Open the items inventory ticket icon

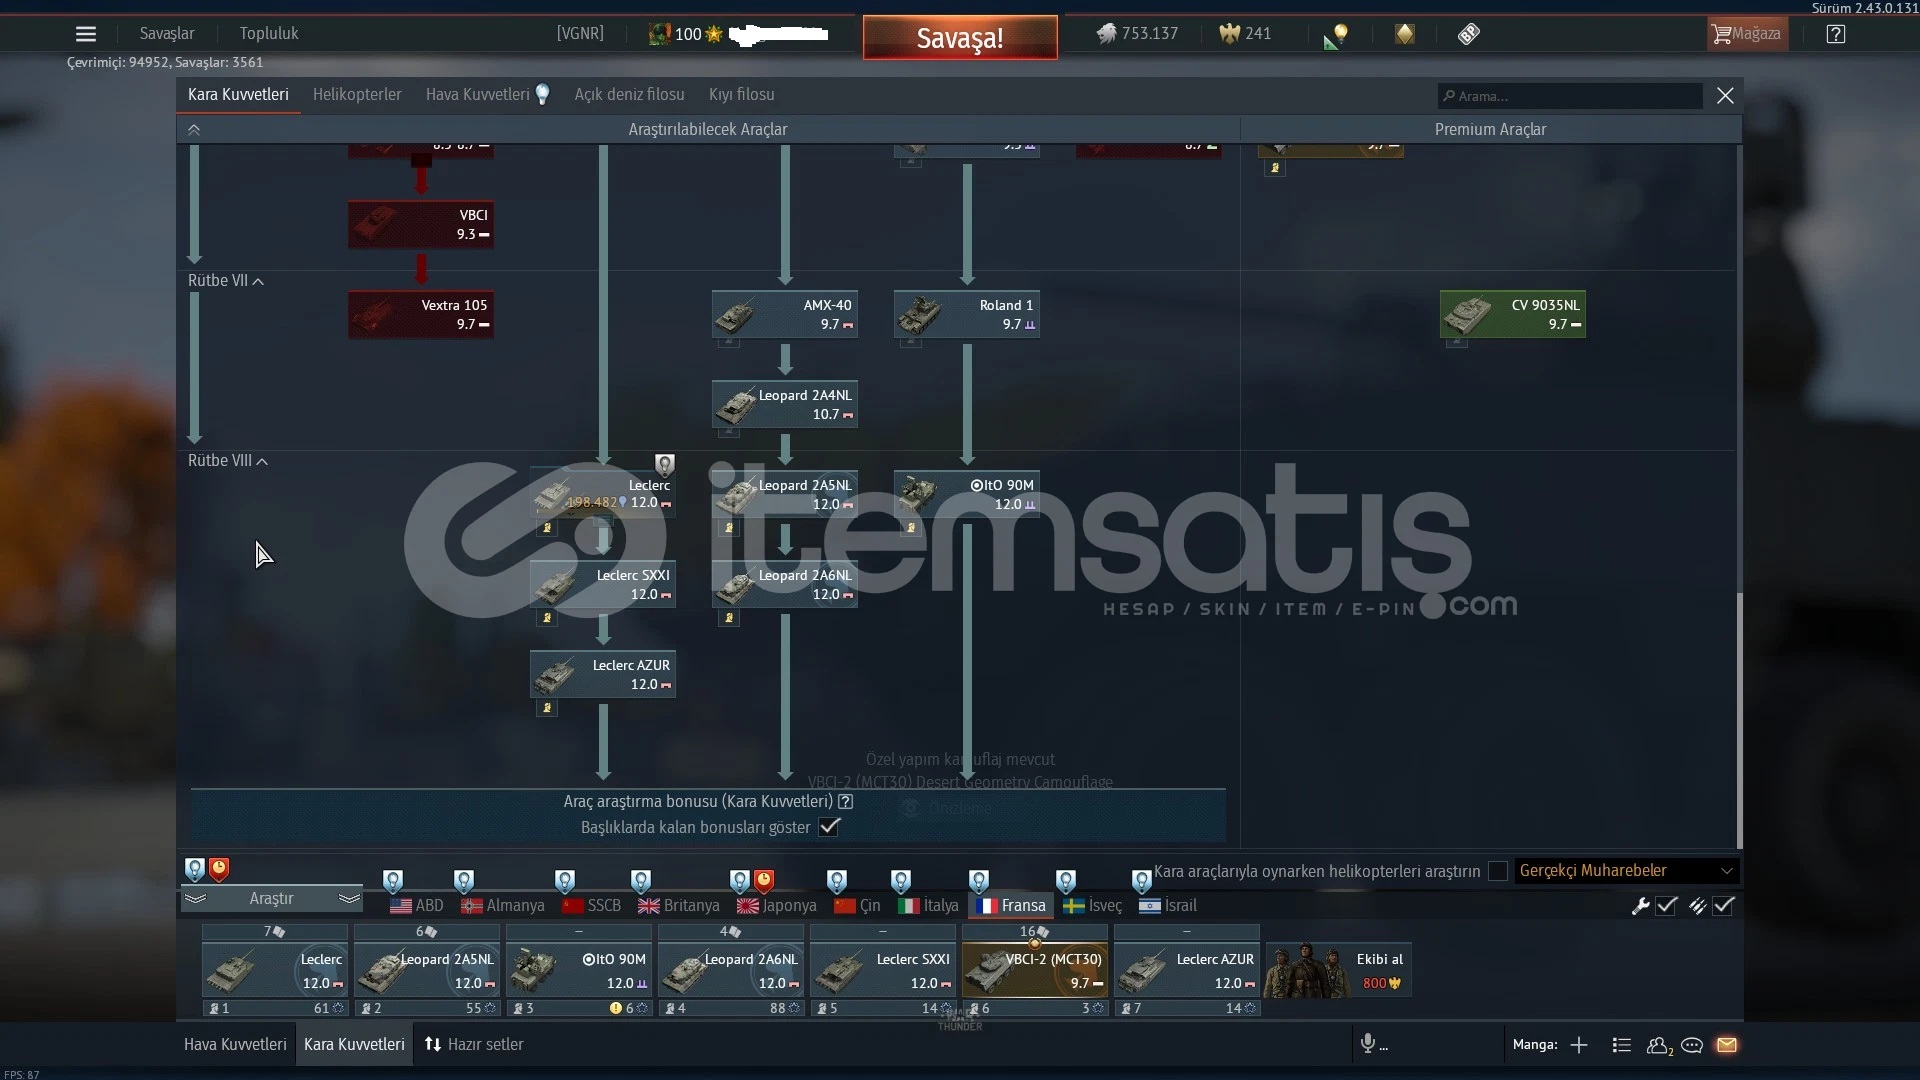coord(1469,34)
